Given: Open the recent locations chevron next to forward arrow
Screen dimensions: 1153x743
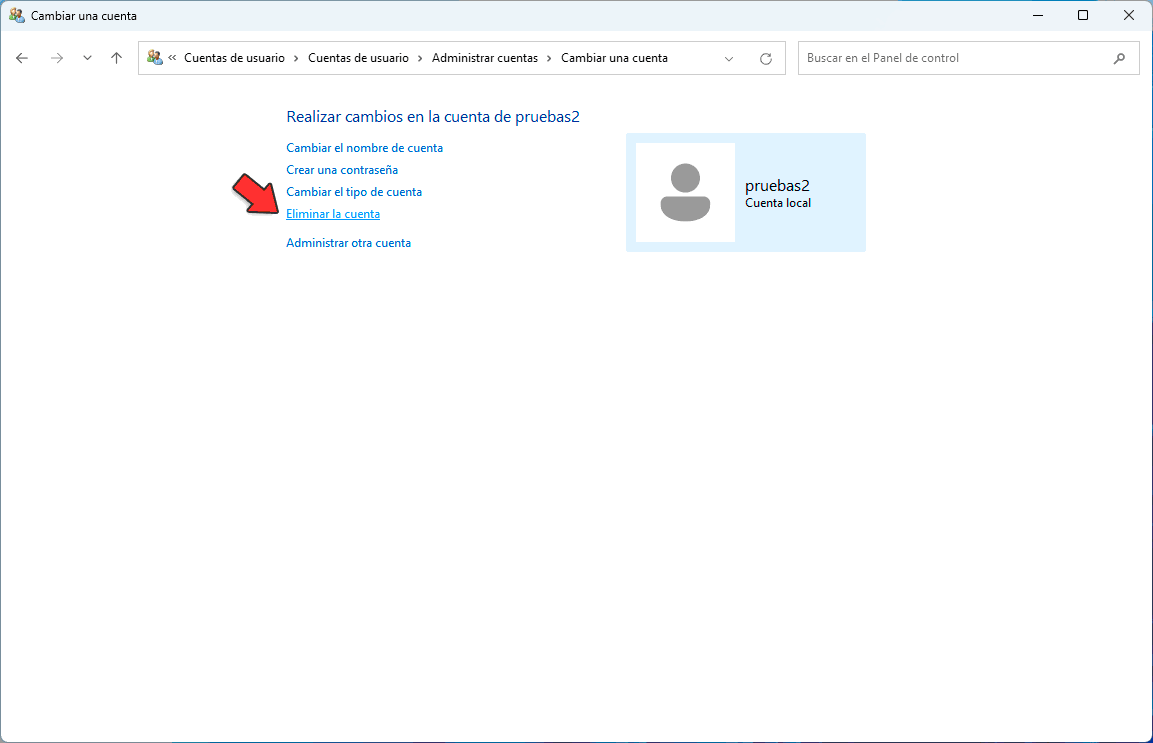Looking at the screenshot, I should pyautogui.click(x=87, y=58).
